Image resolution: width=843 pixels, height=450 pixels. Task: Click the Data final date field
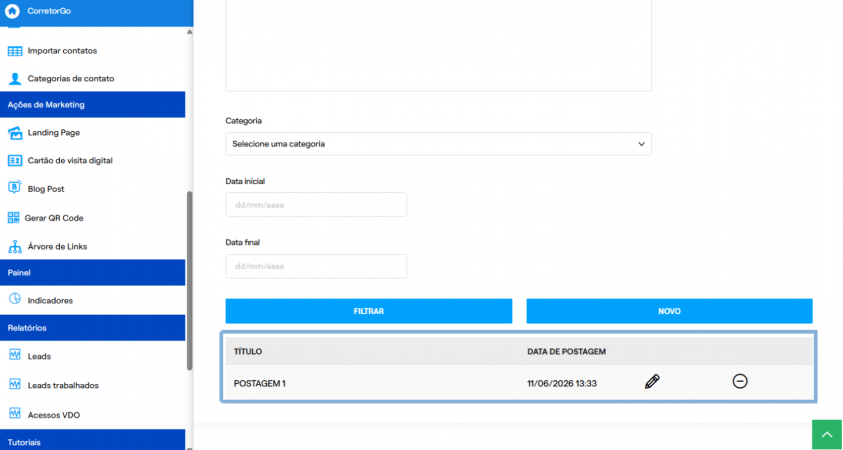click(316, 266)
